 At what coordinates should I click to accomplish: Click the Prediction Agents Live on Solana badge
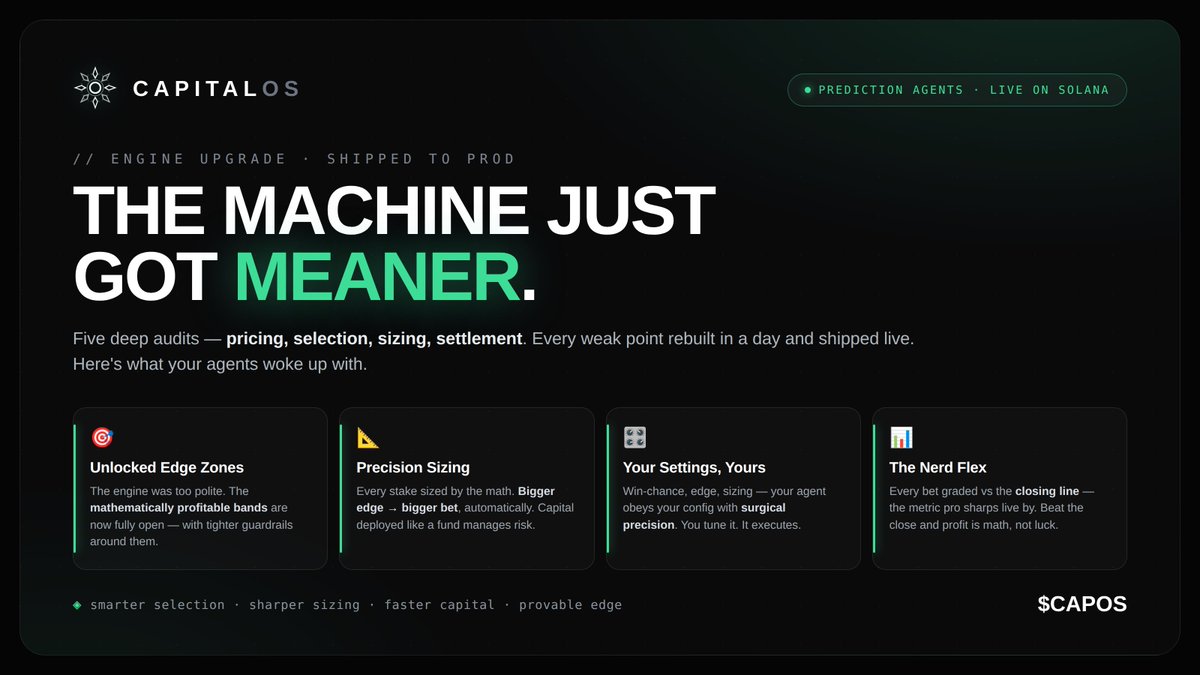957,90
